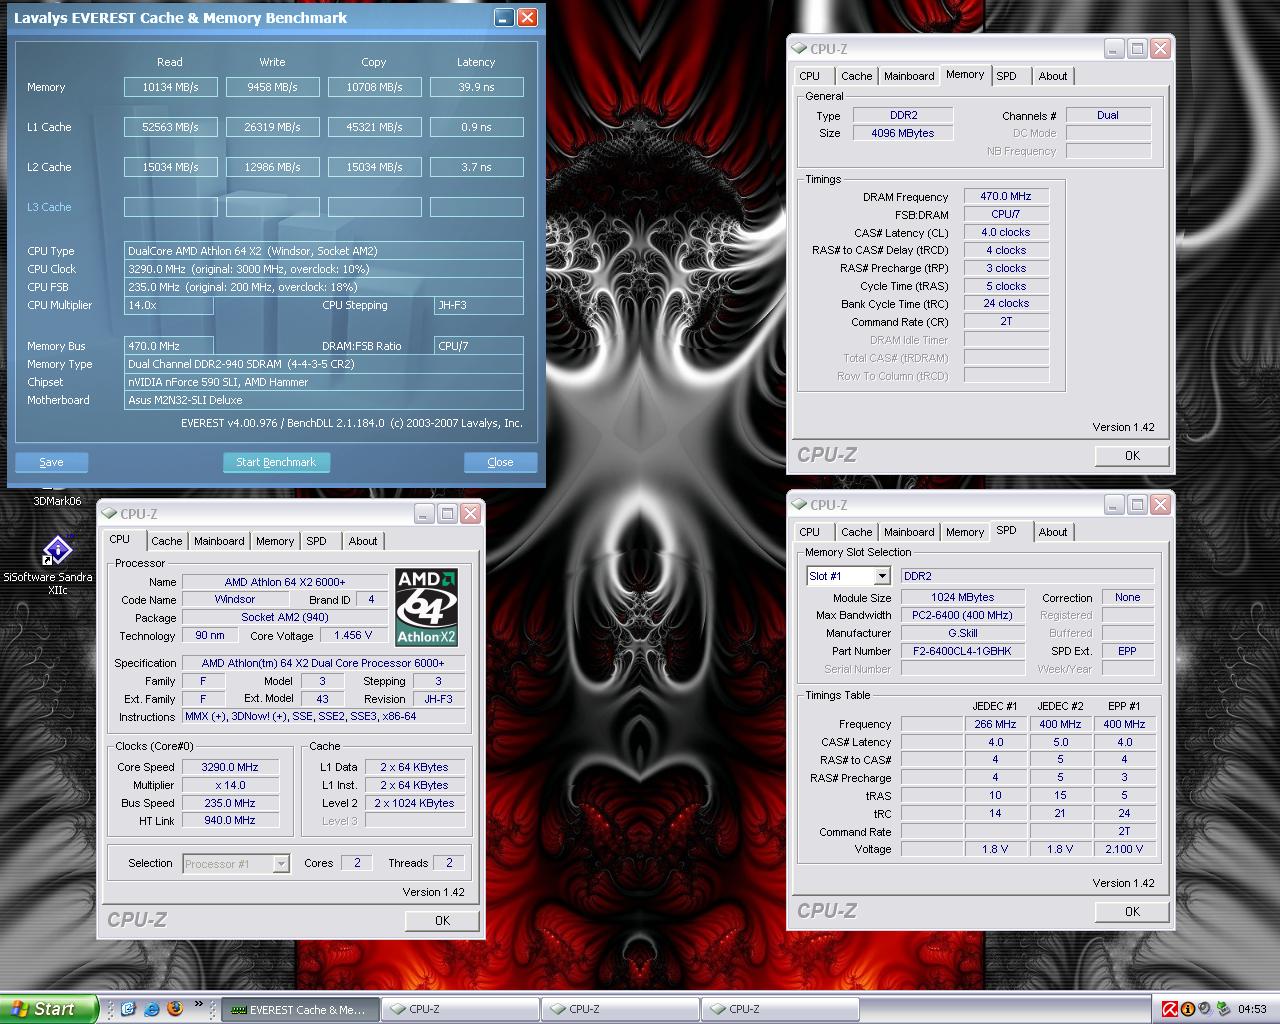This screenshot has height=1024, width=1280.
Task: Click OK in the CPU-Z Processor window
Action: coord(442,920)
